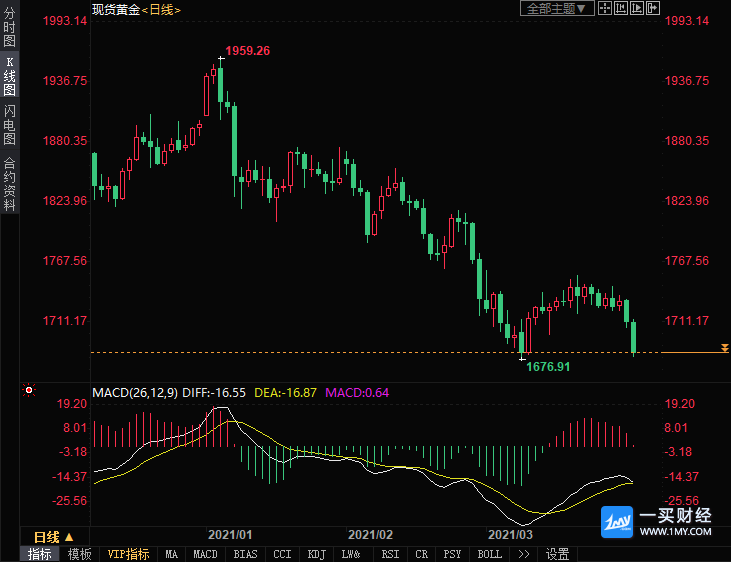This screenshot has width=731, height=562.
Task: Choose the MA indicator
Action: [x=172, y=554]
